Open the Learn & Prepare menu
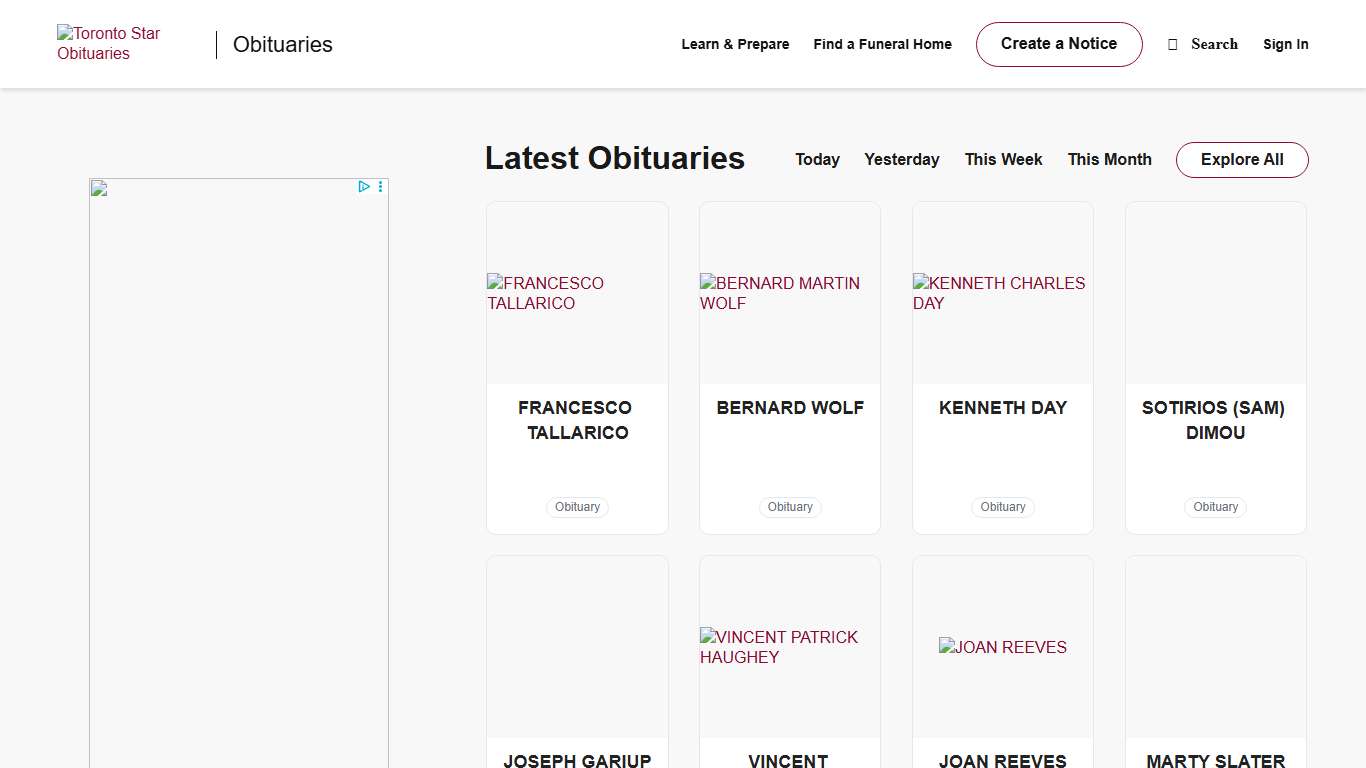Image resolution: width=1366 pixels, height=768 pixels. (x=735, y=44)
